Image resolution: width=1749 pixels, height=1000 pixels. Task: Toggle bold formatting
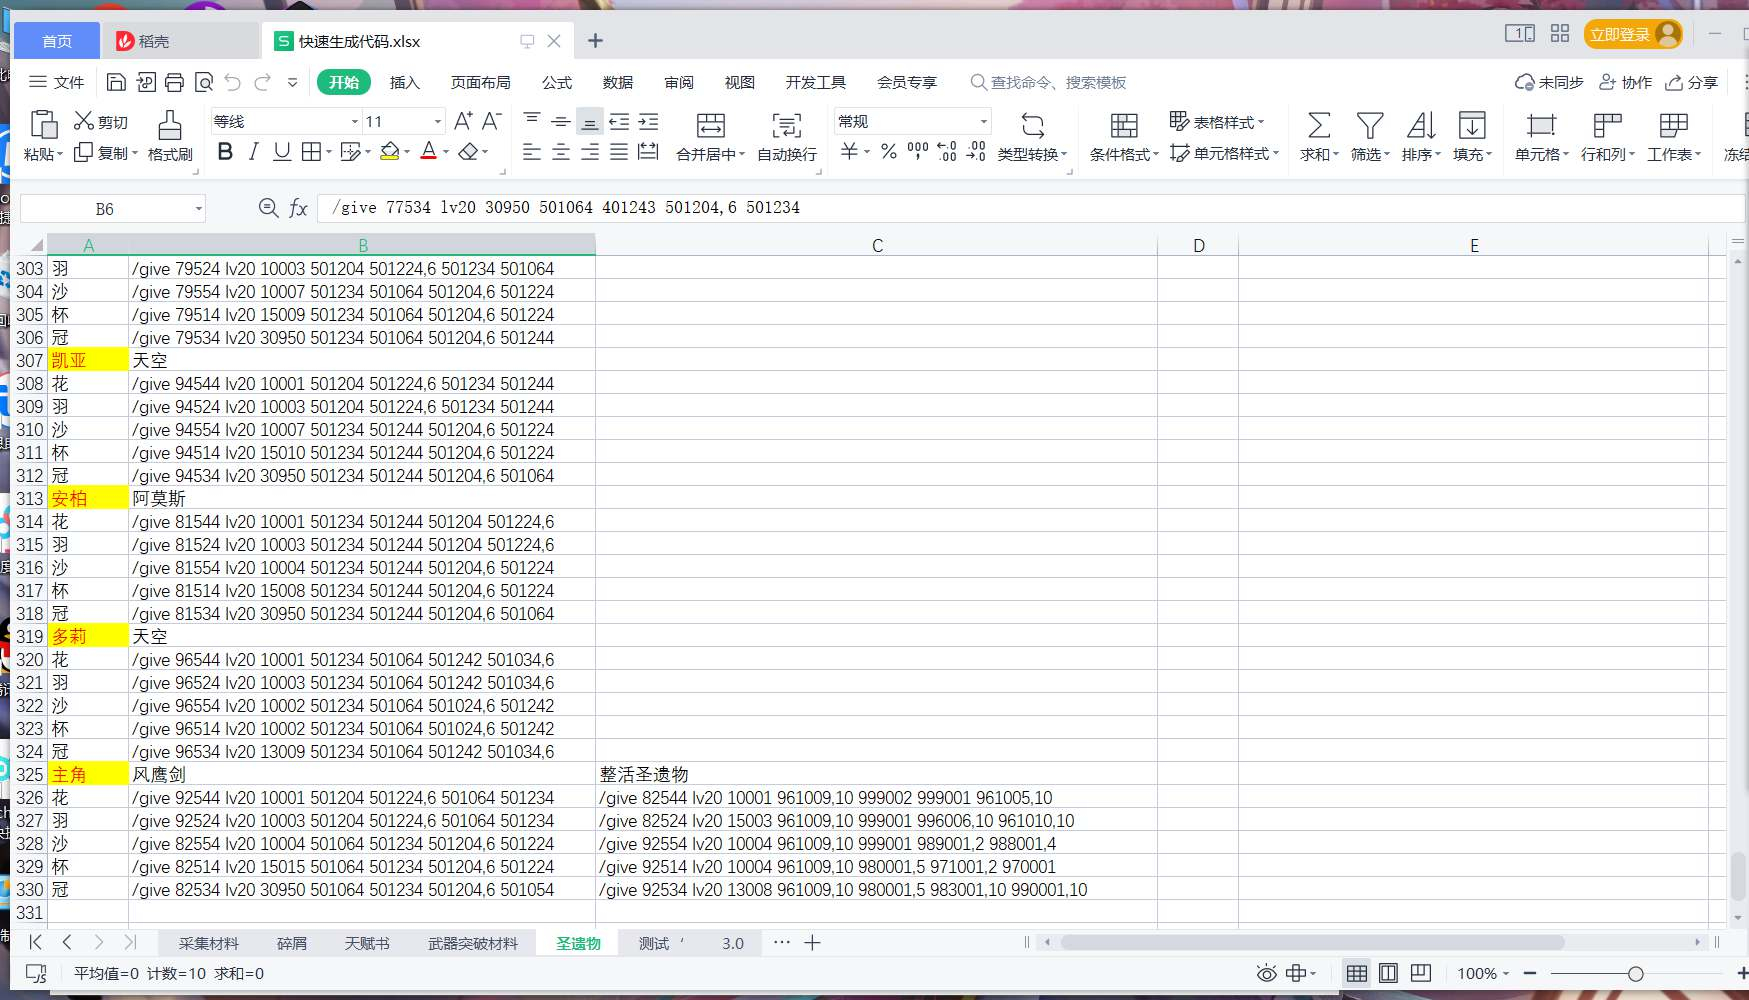click(225, 152)
